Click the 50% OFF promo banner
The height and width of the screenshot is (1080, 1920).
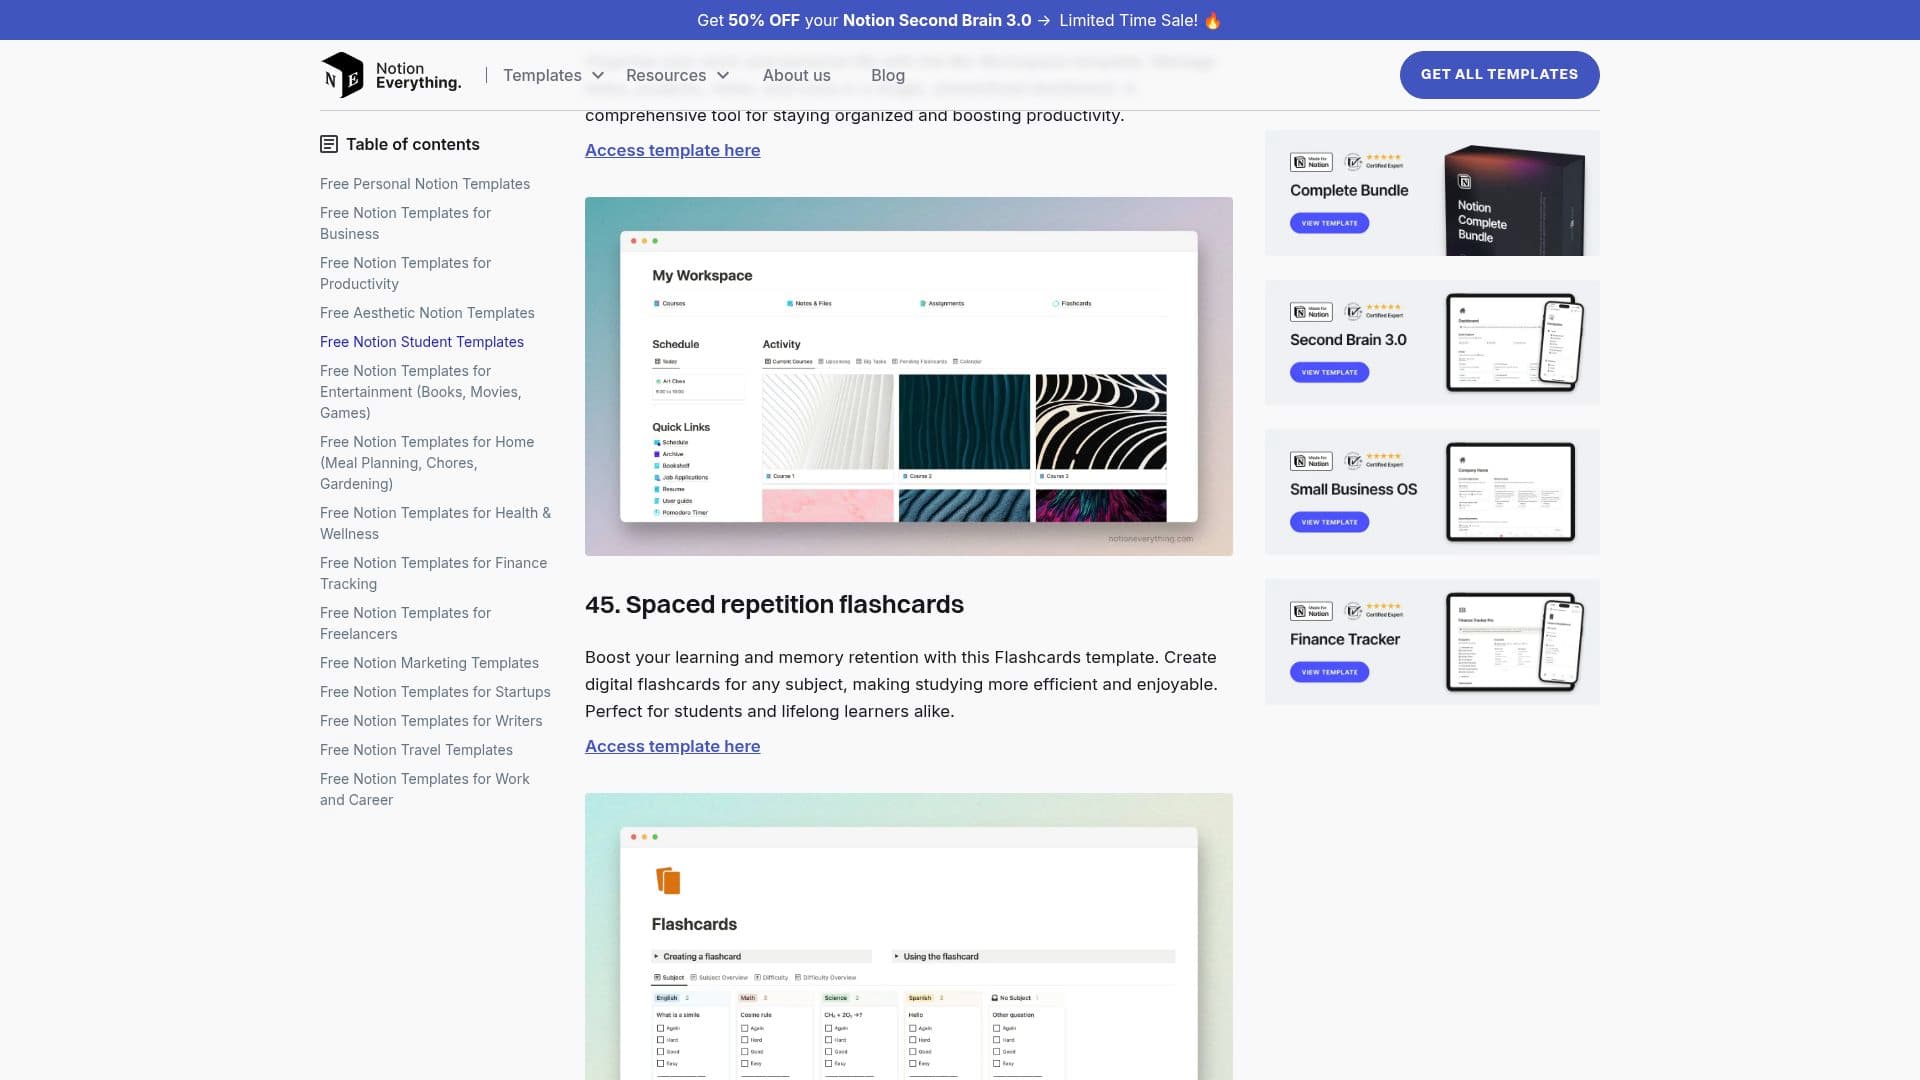click(x=959, y=20)
